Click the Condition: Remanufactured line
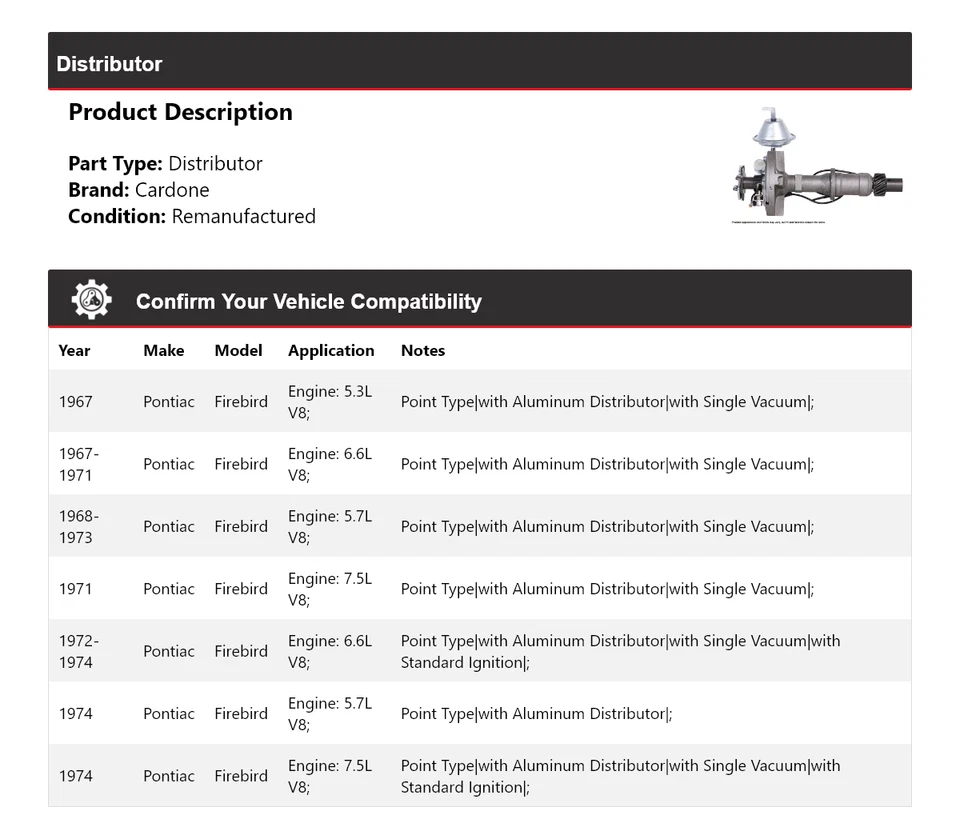960x839 pixels. click(192, 216)
